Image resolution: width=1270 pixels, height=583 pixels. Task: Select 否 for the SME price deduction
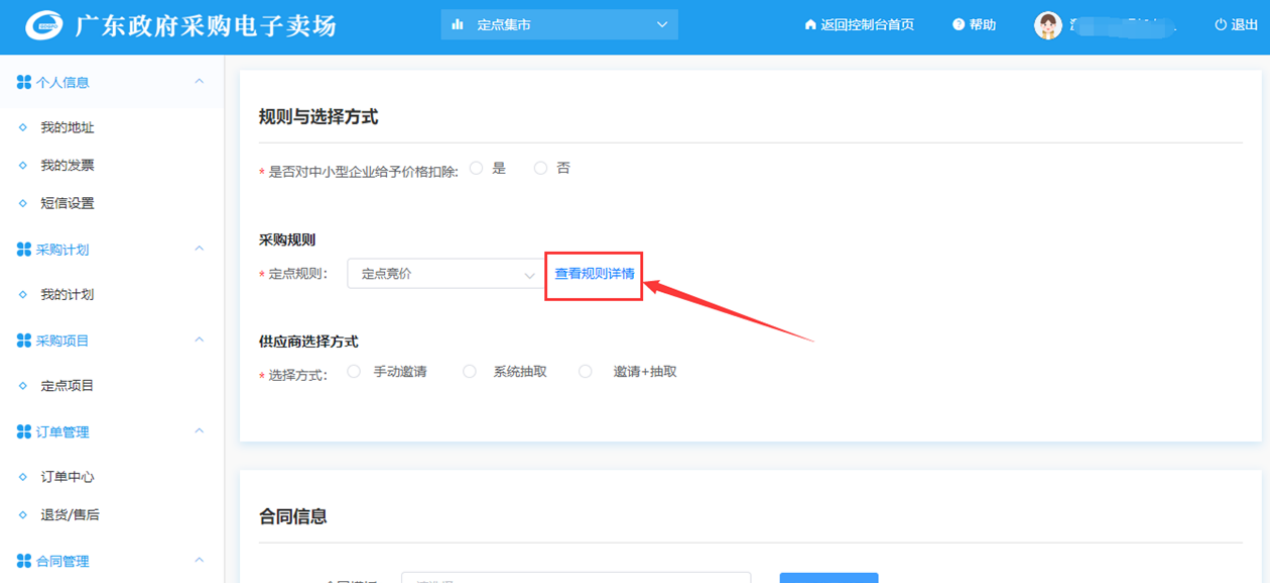(540, 168)
